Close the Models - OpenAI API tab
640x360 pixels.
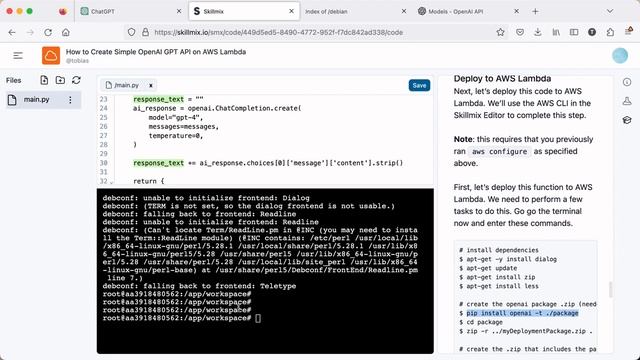coord(516,11)
